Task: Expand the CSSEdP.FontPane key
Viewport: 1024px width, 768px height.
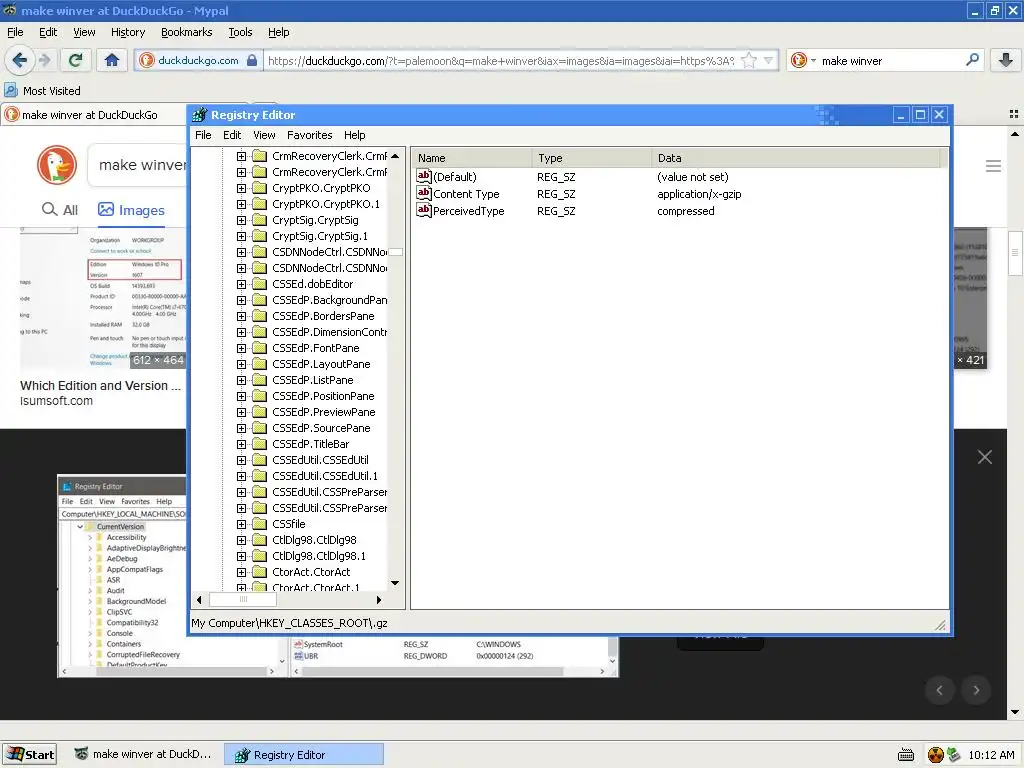Action: [x=241, y=348]
